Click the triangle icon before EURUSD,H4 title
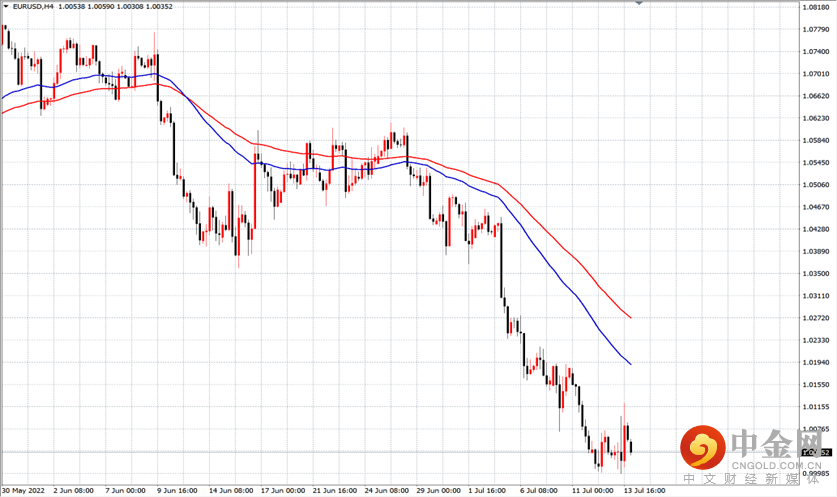 (6, 6)
